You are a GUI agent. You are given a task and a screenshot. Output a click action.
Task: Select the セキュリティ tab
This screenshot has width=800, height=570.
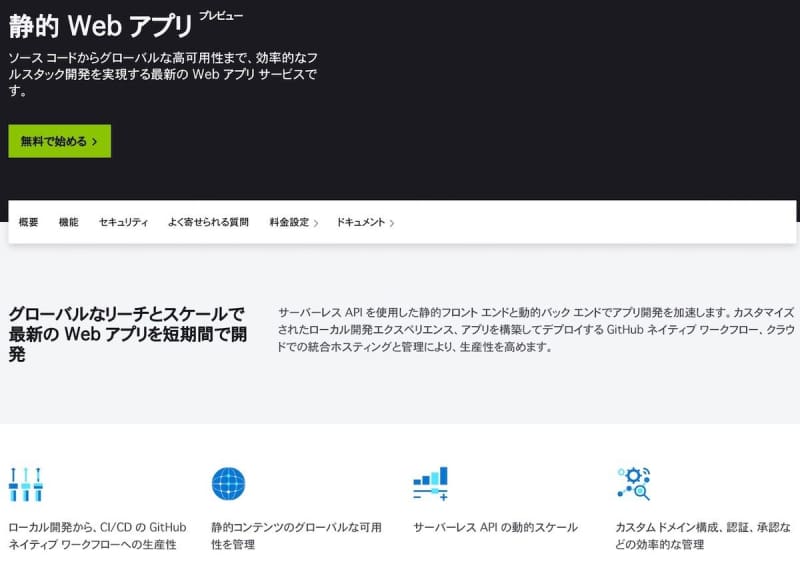[x=123, y=222]
